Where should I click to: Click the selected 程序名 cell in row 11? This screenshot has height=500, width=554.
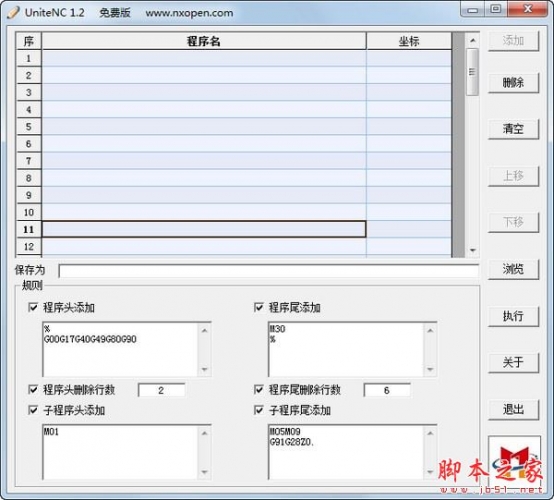(x=204, y=229)
